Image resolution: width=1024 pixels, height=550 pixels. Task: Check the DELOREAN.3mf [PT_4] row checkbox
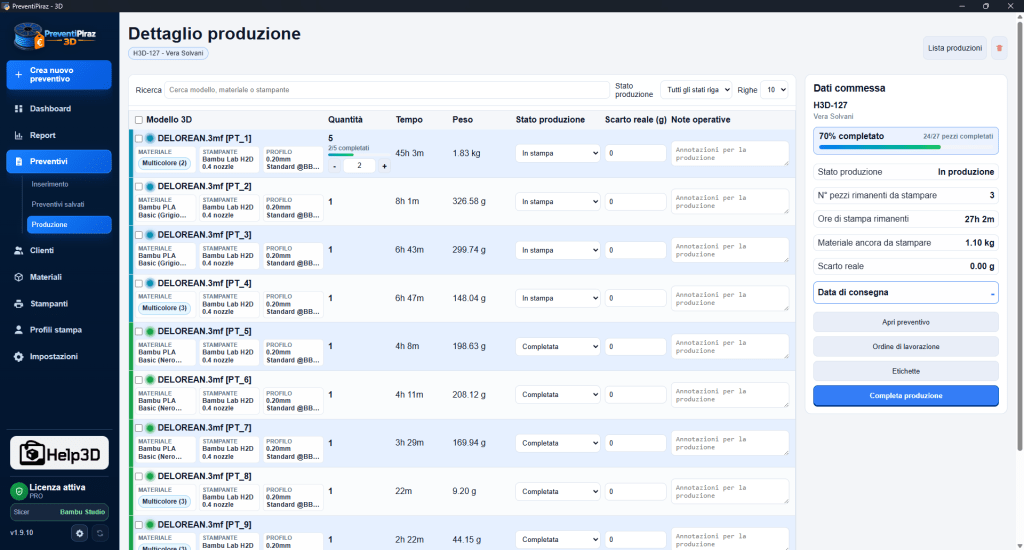click(x=138, y=283)
